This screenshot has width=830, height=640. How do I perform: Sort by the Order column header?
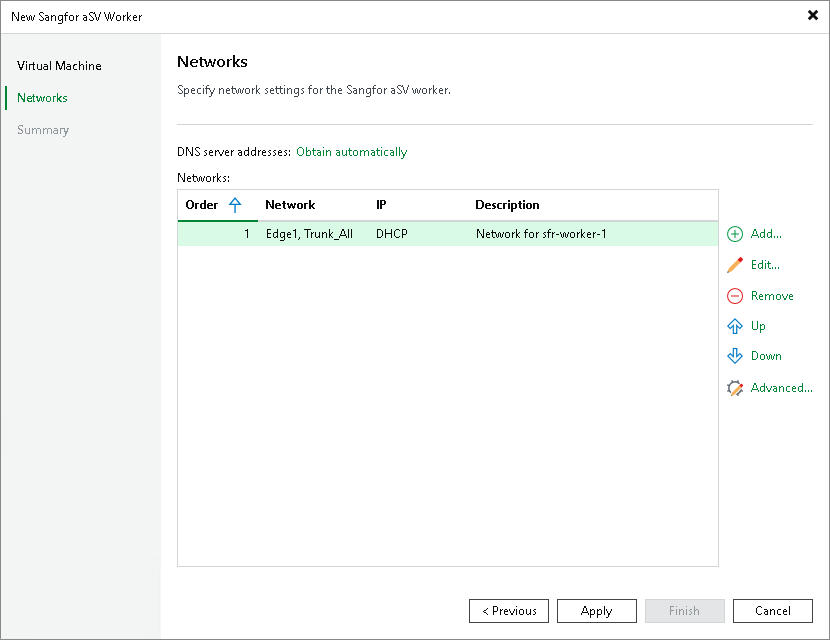(202, 205)
